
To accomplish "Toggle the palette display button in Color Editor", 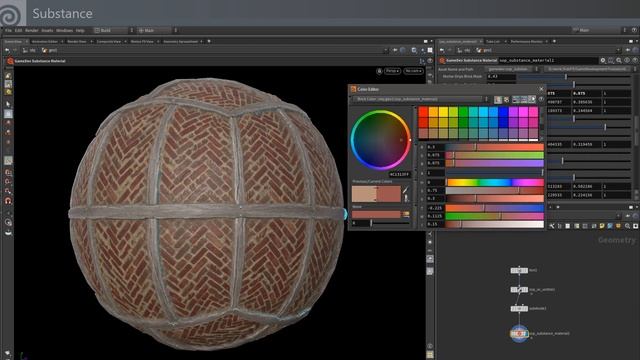I will pos(498,99).
